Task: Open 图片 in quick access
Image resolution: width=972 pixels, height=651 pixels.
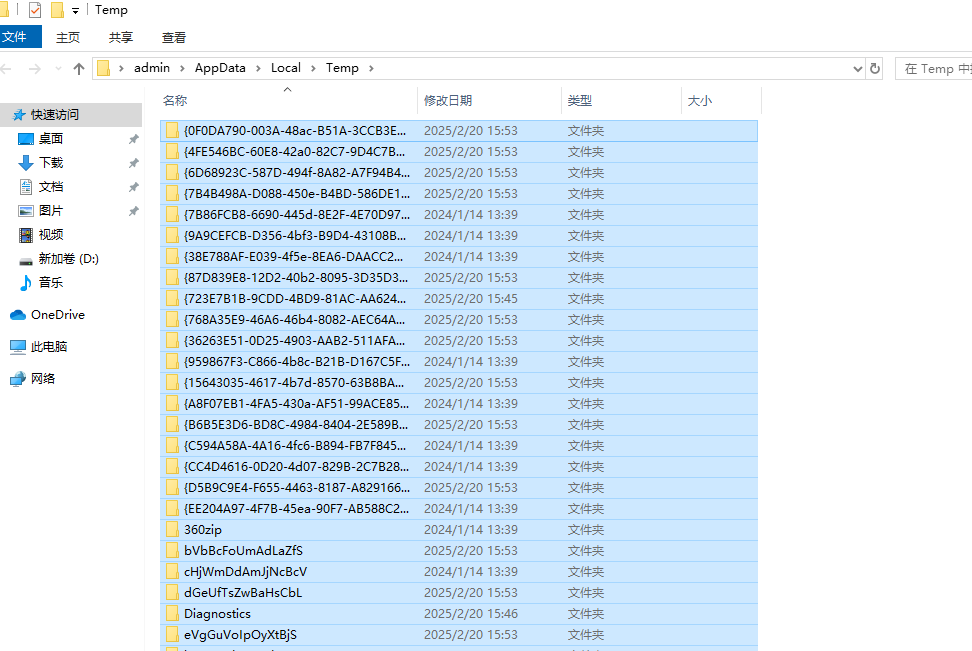Action: pos(51,211)
